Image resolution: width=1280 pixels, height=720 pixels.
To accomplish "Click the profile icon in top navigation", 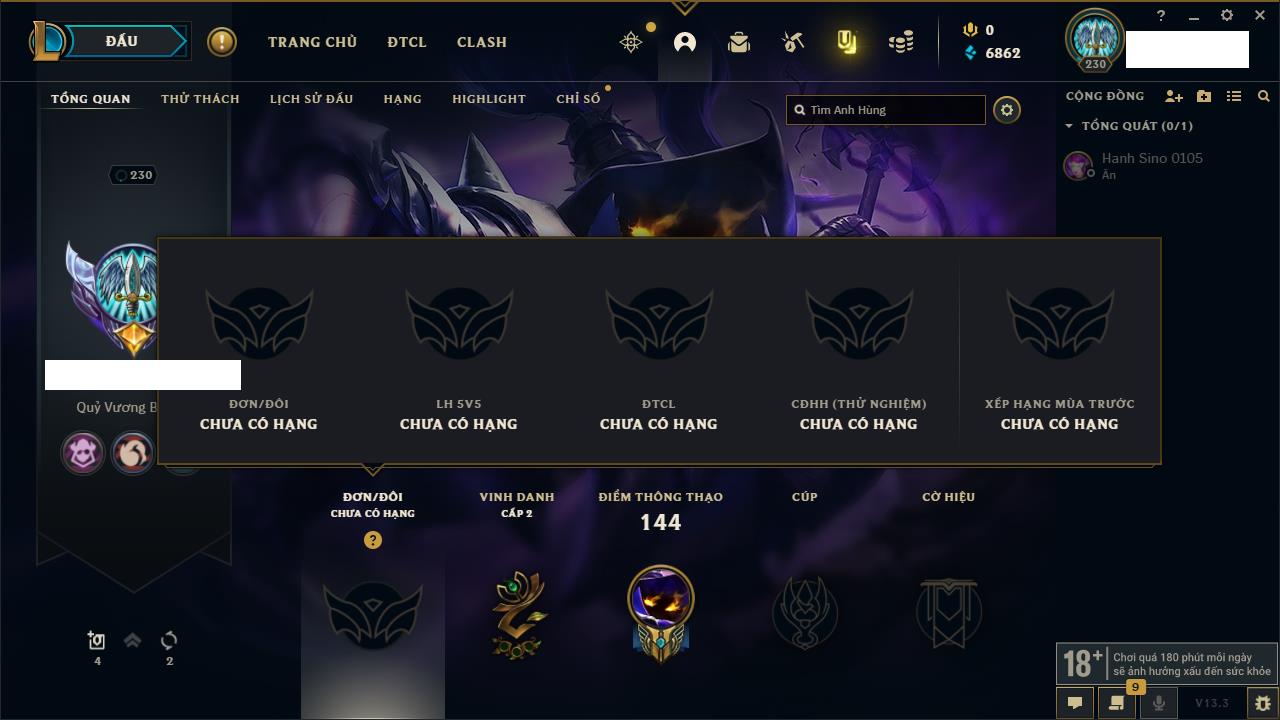I will 685,42.
